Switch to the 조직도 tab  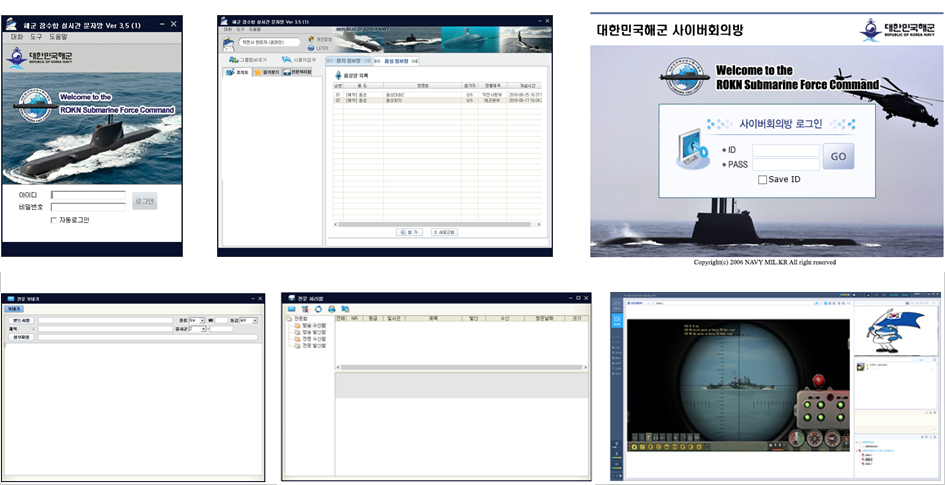(237, 72)
